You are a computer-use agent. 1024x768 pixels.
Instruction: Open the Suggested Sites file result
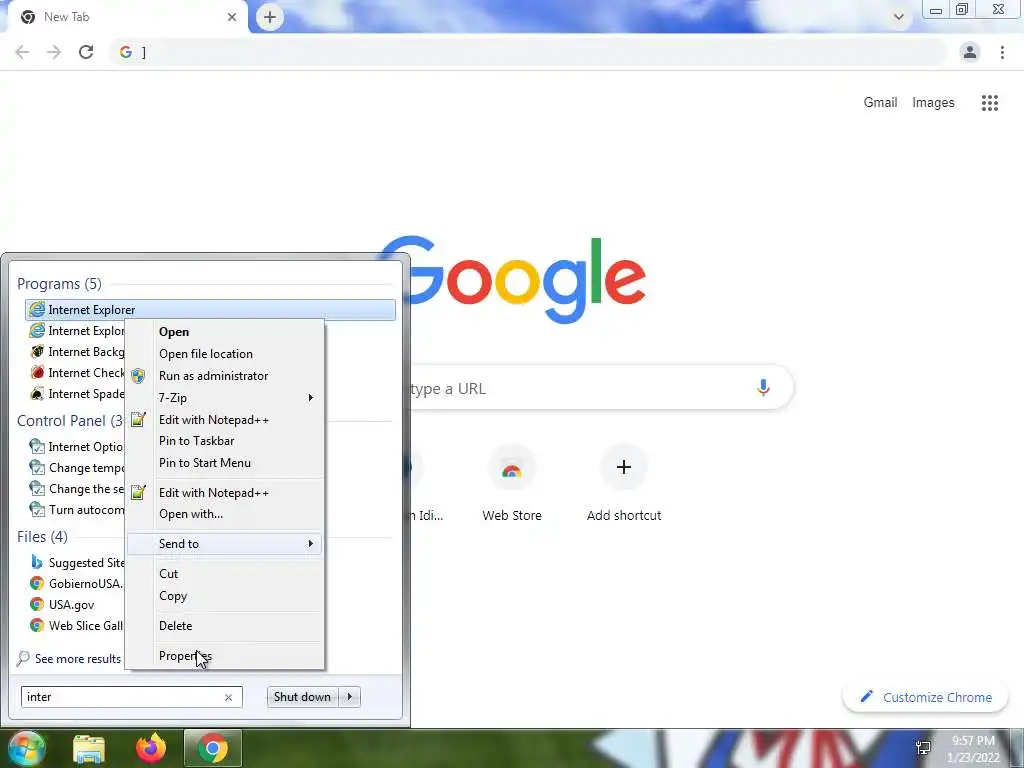tap(76, 562)
